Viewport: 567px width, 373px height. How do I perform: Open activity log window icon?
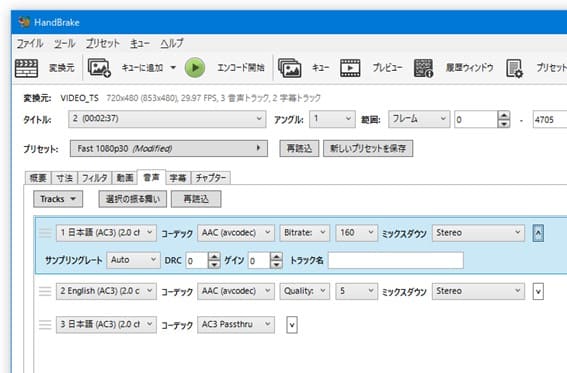(423, 68)
